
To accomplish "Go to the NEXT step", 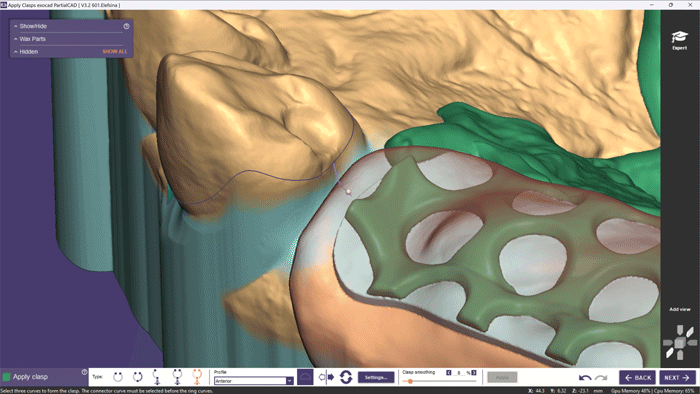I will tap(677, 377).
